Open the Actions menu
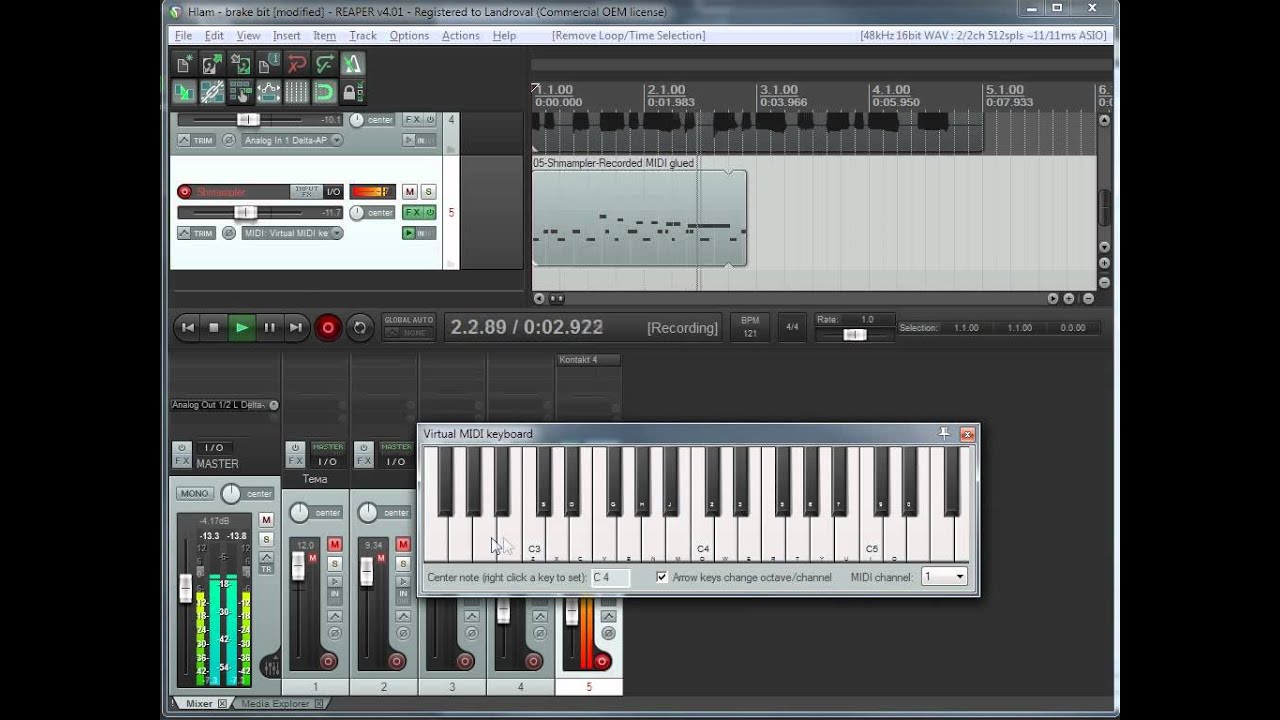The height and width of the screenshot is (720, 1280). point(460,35)
